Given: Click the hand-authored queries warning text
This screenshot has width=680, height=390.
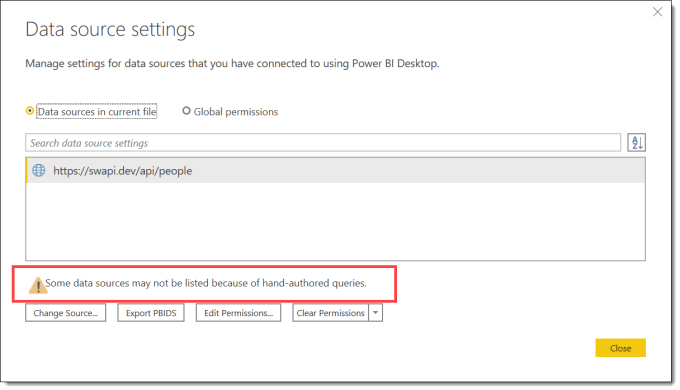Looking at the screenshot, I should click(x=206, y=283).
